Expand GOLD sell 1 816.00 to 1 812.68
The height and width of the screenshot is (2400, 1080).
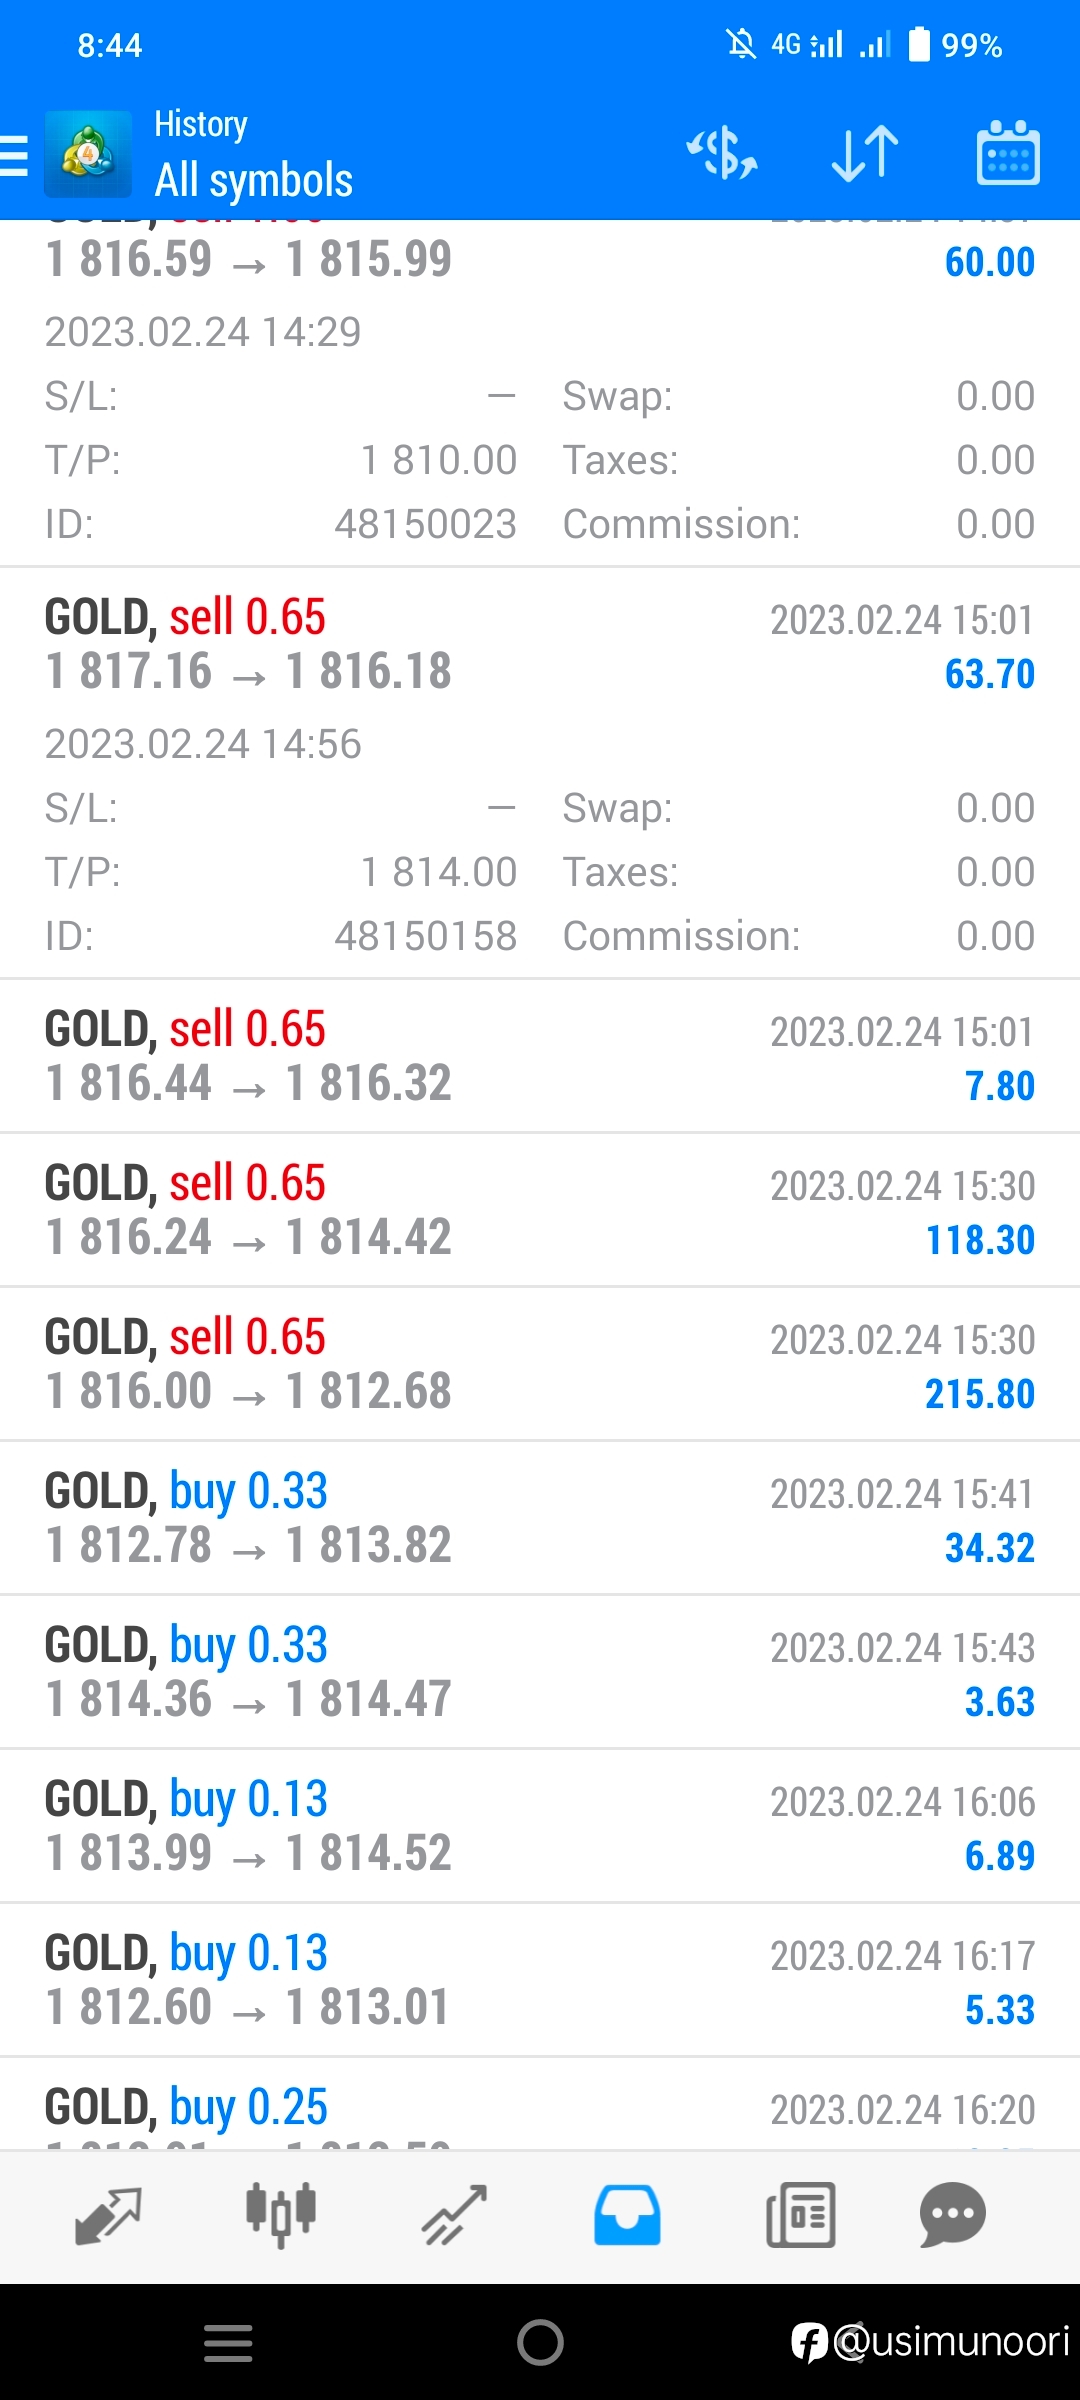540,1364
